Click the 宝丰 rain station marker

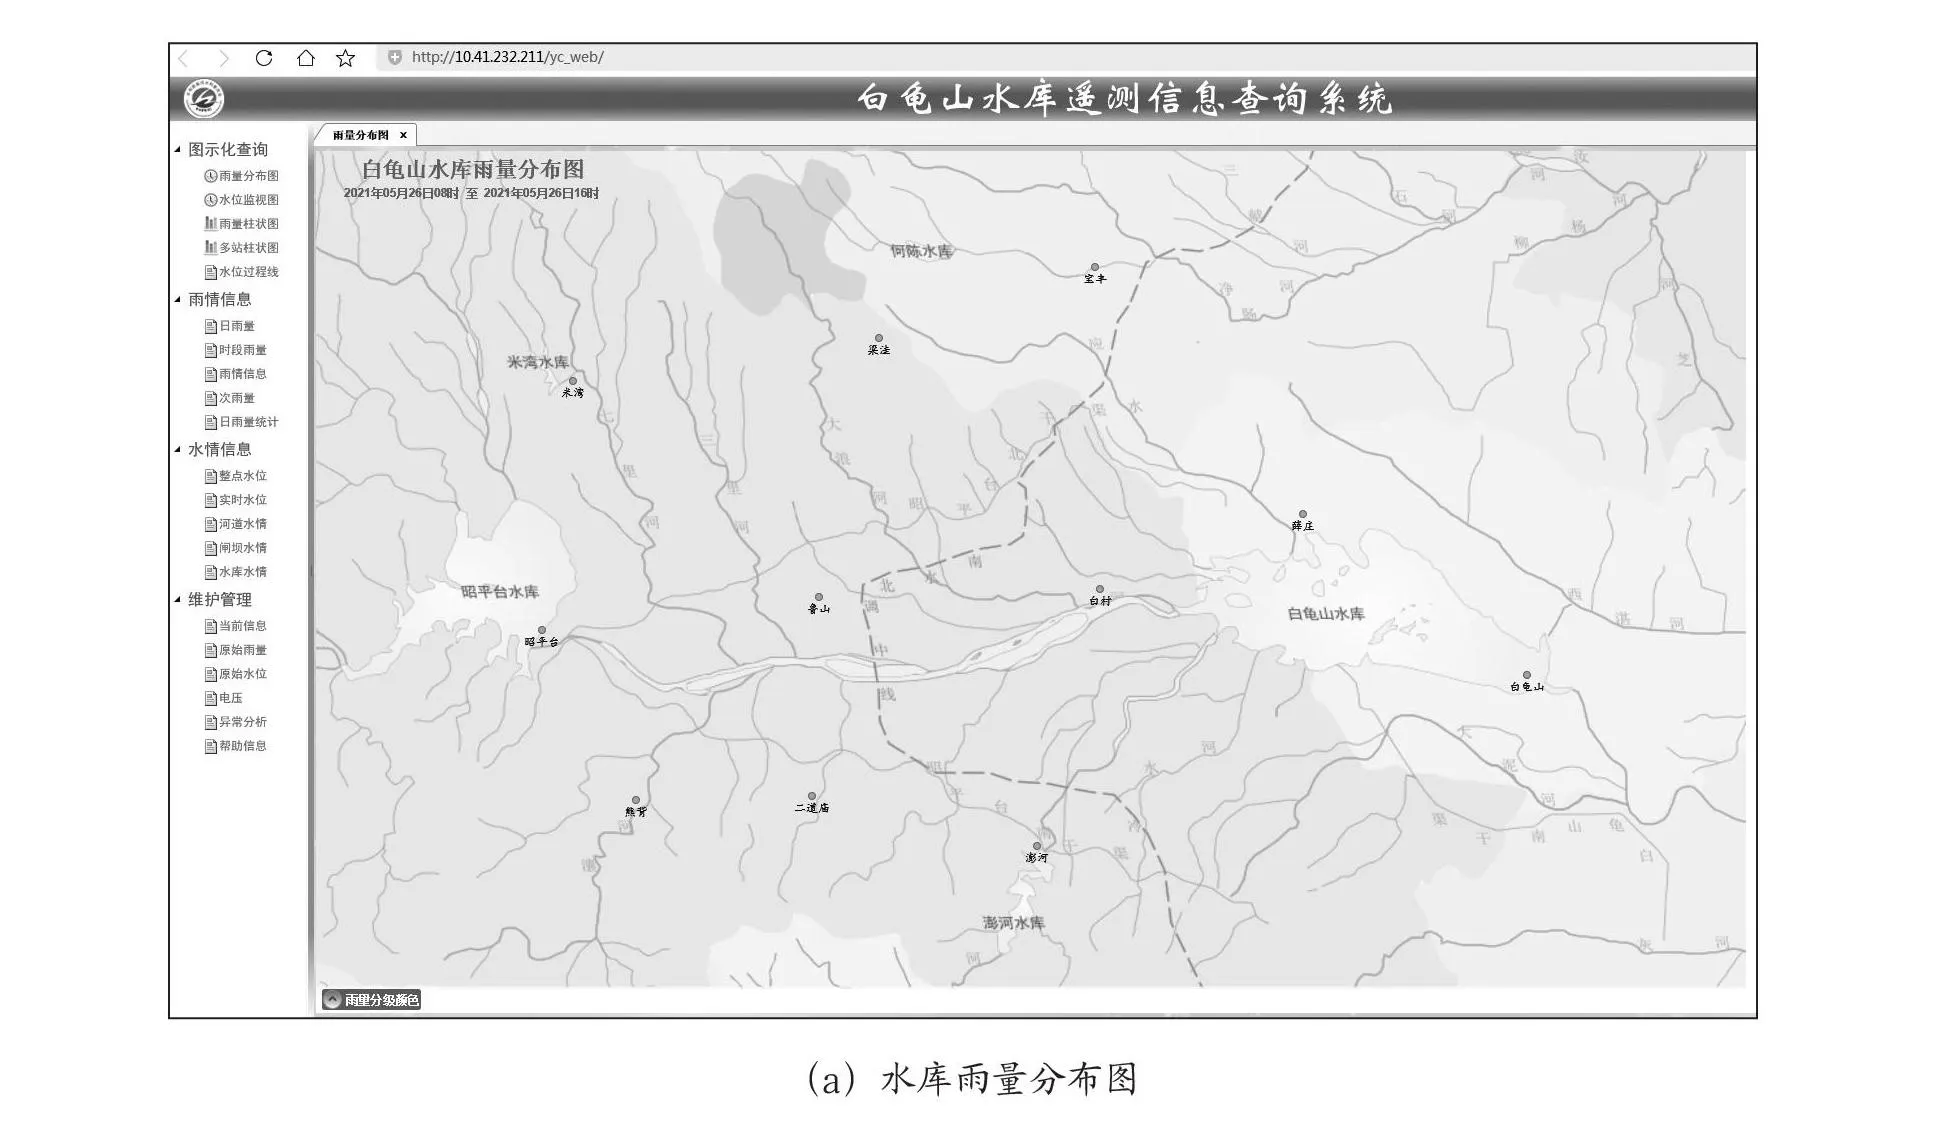click(x=1095, y=268)
